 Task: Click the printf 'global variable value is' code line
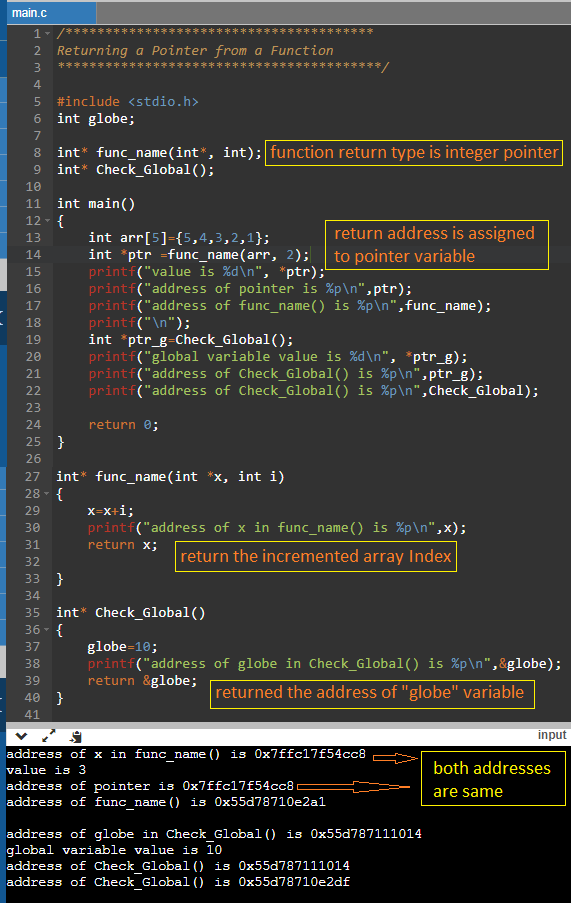(277, 357)
